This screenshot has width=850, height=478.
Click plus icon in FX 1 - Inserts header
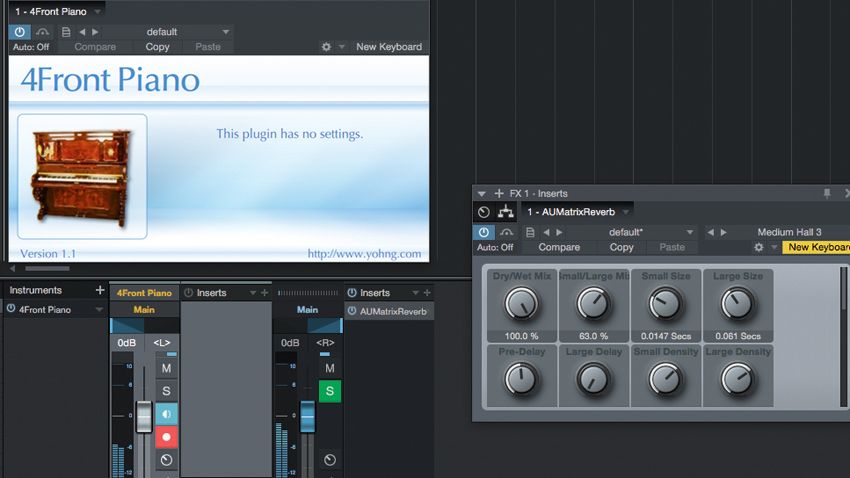(x=499, y=193)
